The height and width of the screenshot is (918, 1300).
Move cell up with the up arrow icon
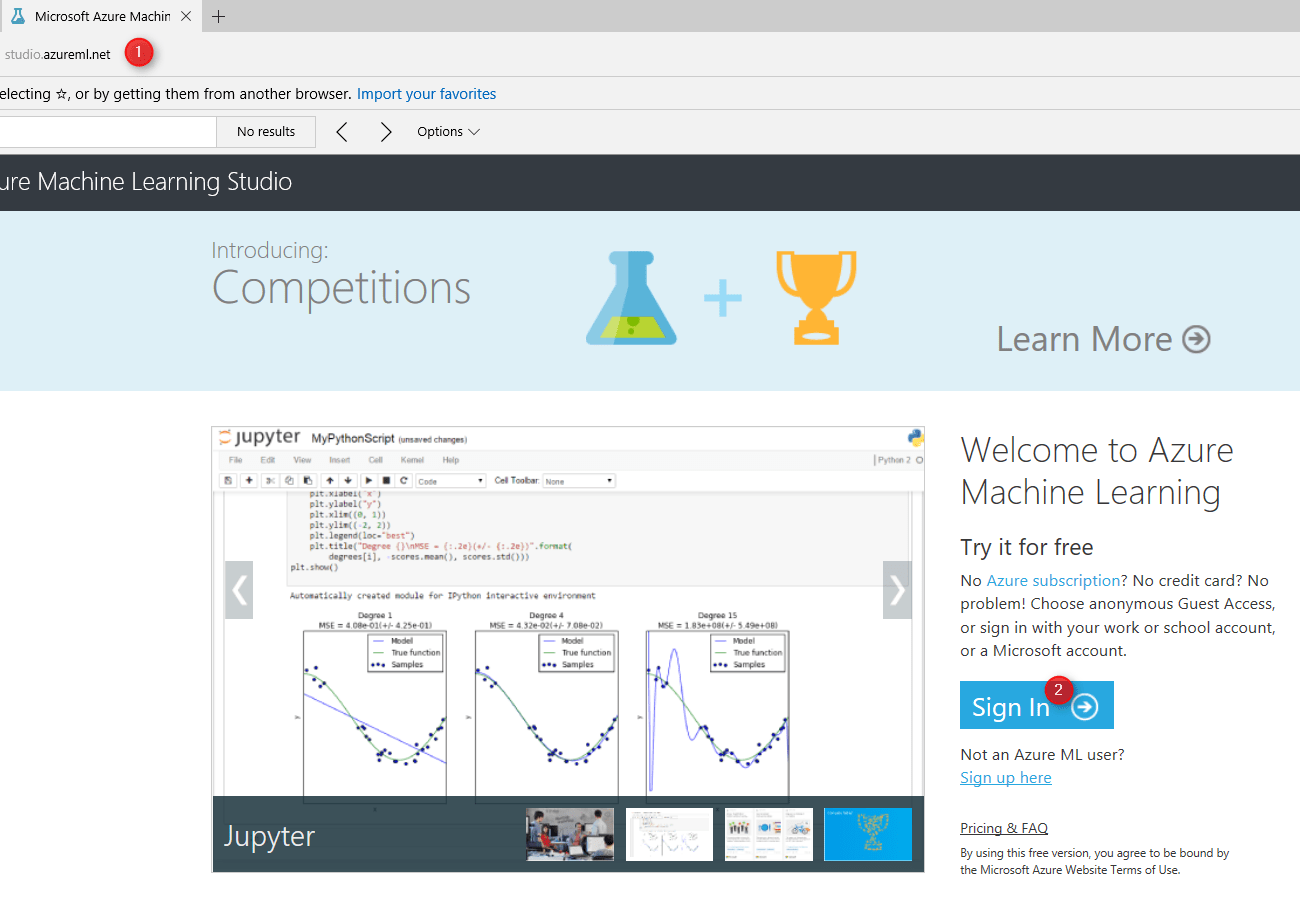pos(329,479)
